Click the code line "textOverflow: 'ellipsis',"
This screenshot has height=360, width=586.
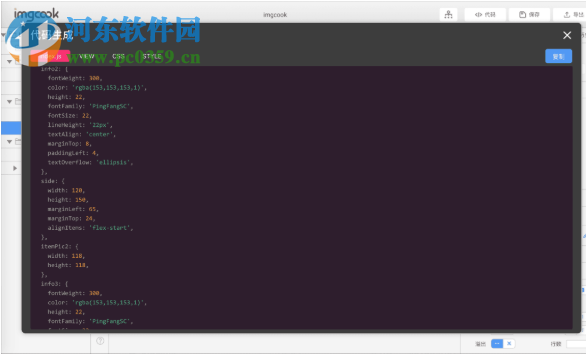(90, 162)
